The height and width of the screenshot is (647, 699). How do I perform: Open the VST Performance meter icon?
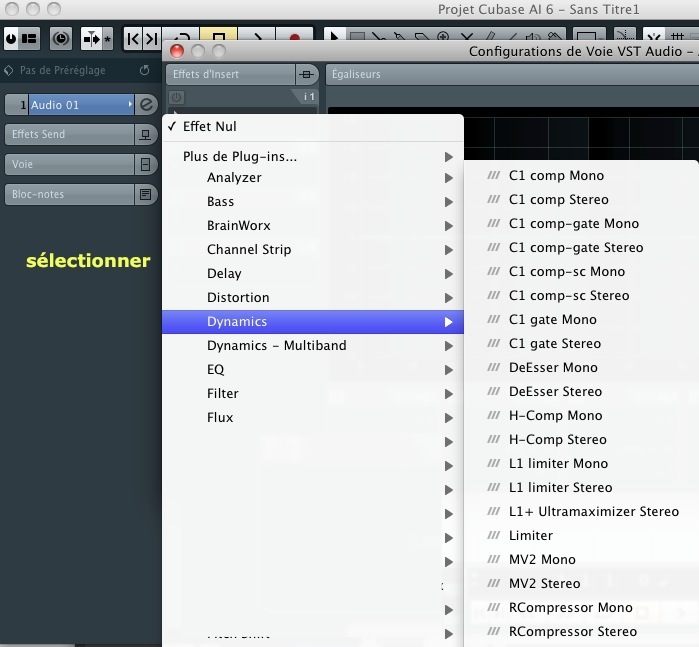[61, 39]
